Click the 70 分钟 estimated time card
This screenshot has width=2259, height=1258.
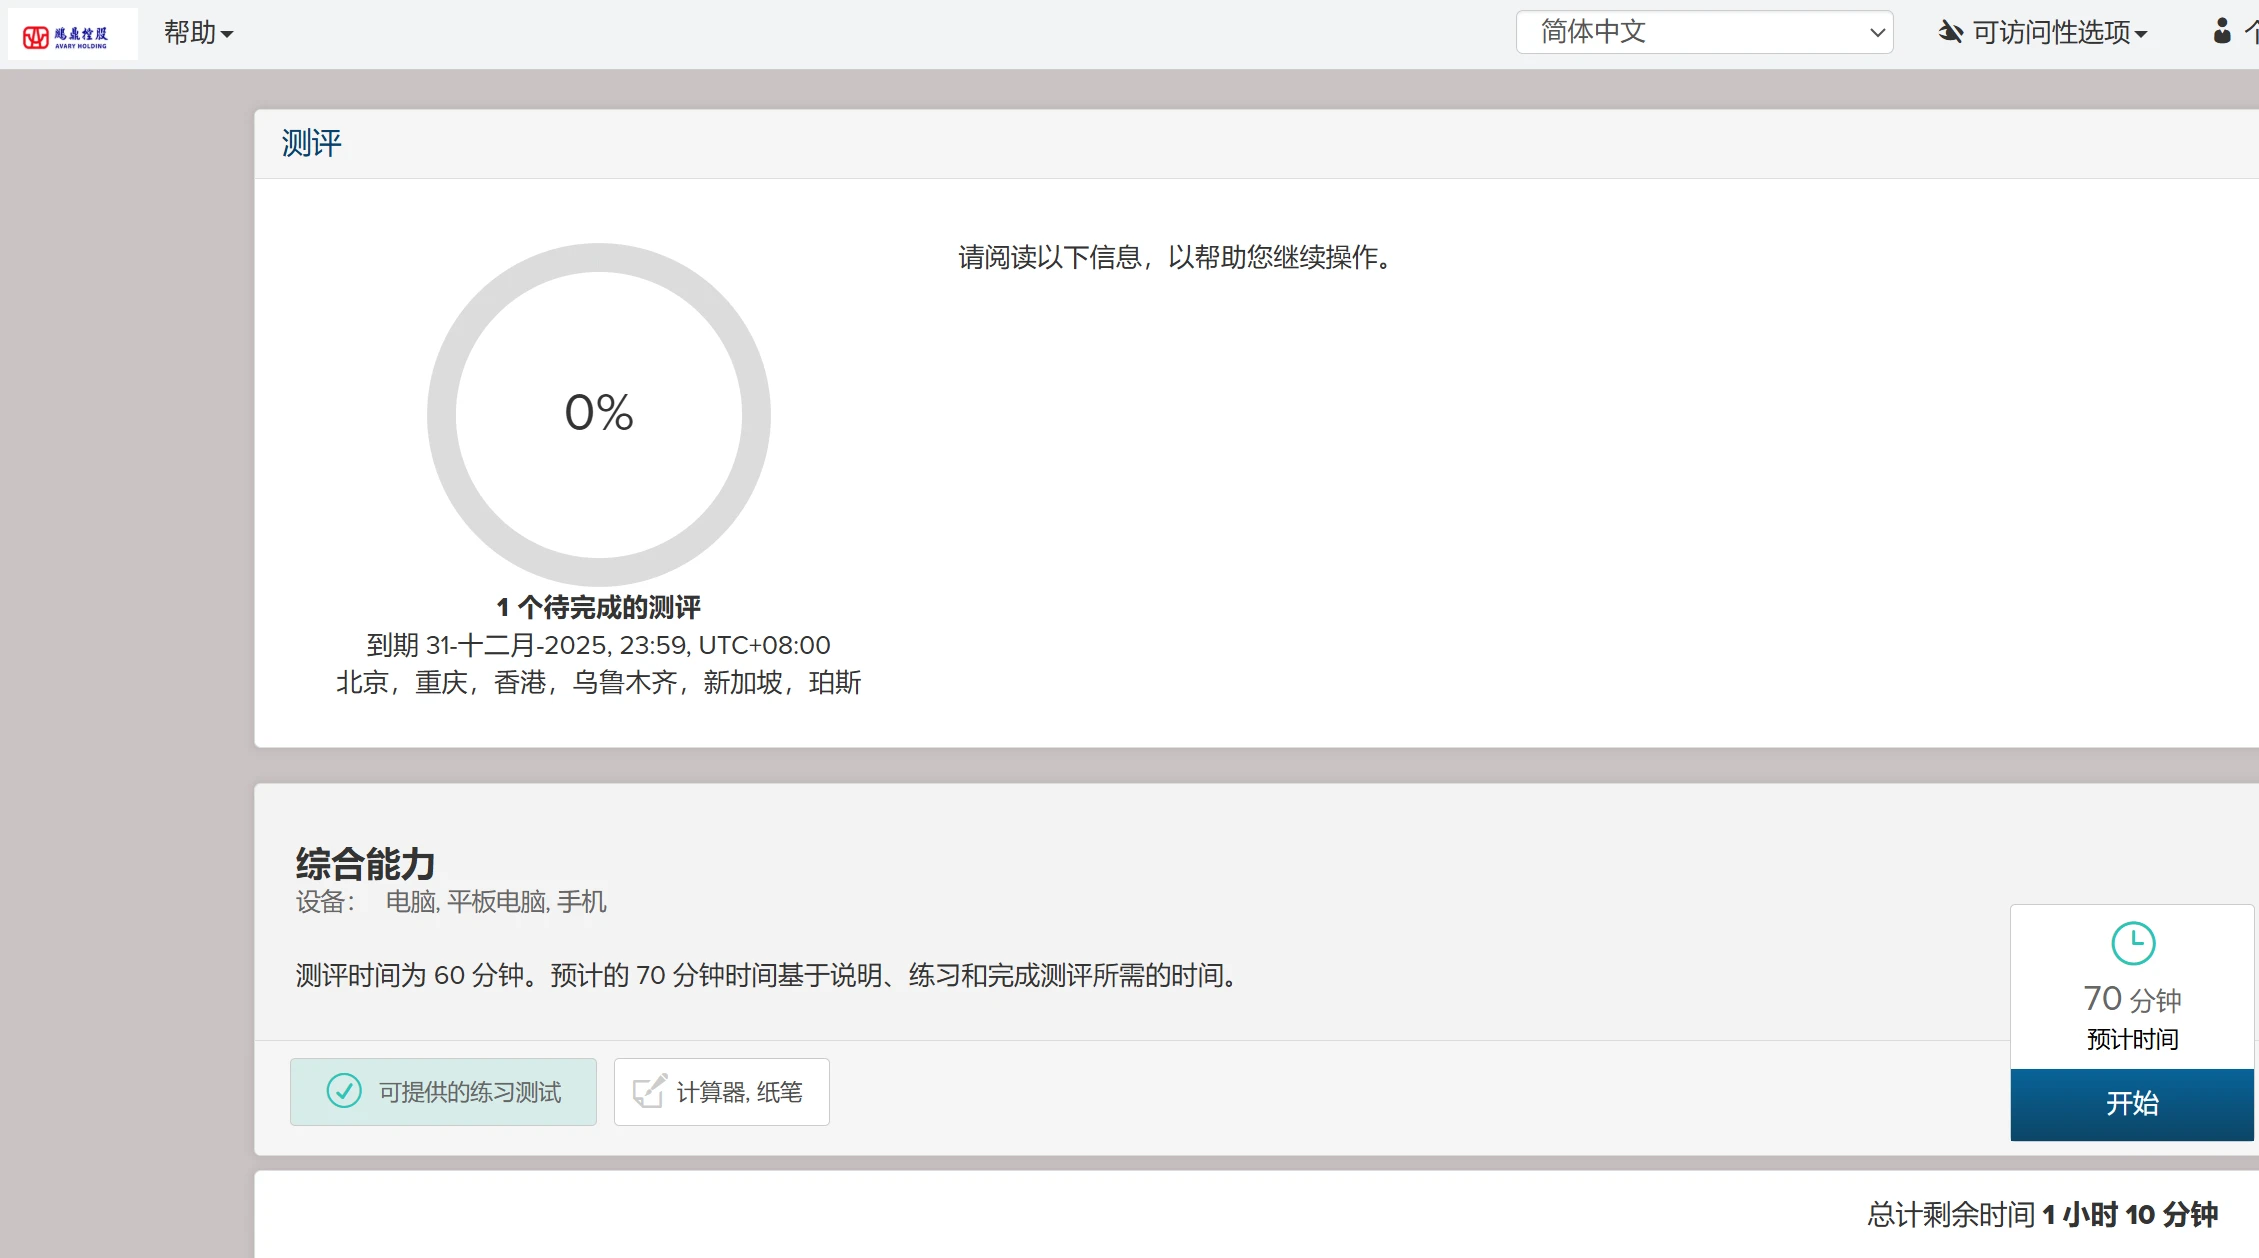click(x=2131, y=1000)
